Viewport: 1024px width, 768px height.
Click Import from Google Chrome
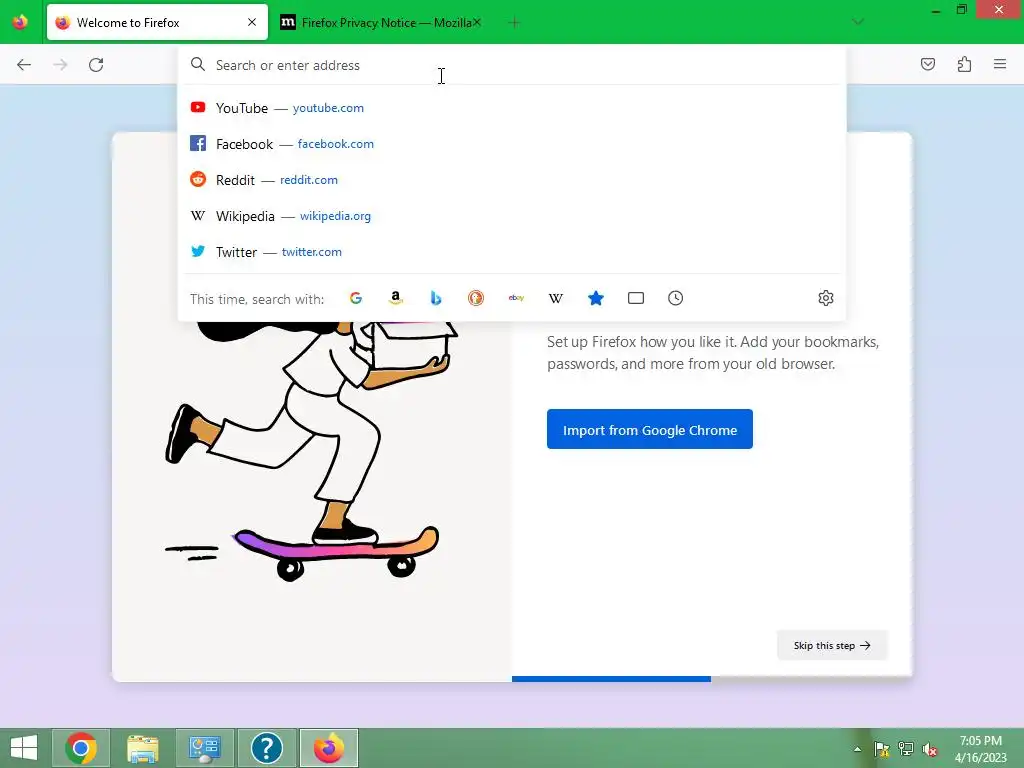click(x=650, y=429)
